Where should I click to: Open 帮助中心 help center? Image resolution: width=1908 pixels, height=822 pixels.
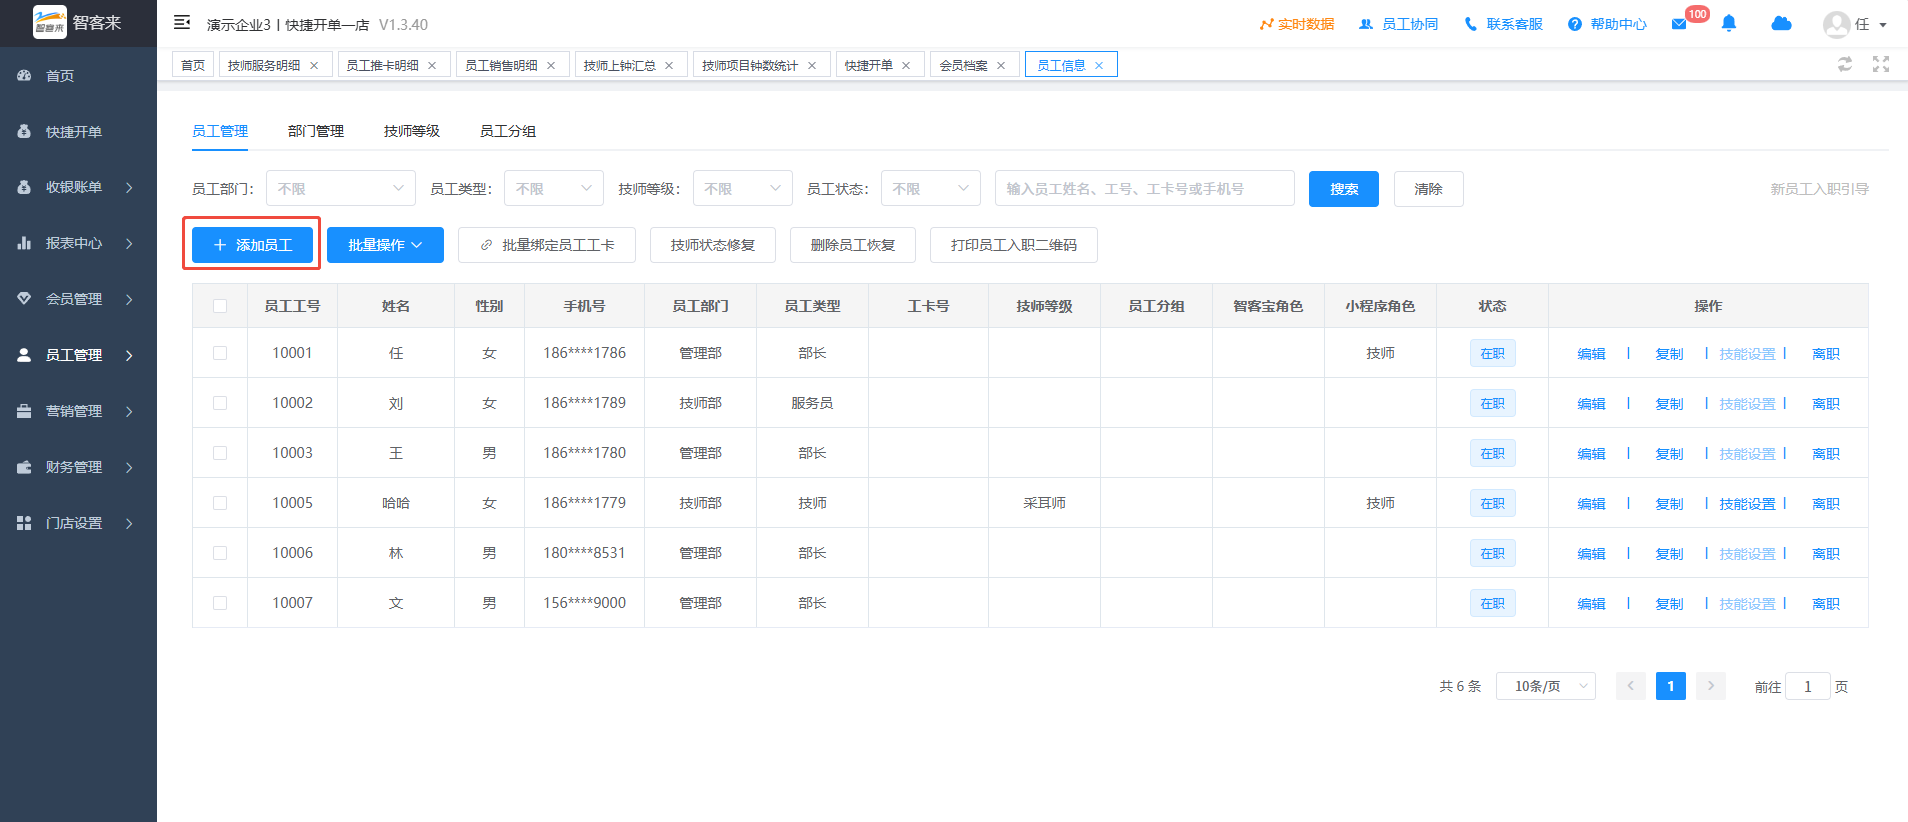pyautogui.click(x=1607, y=24)
